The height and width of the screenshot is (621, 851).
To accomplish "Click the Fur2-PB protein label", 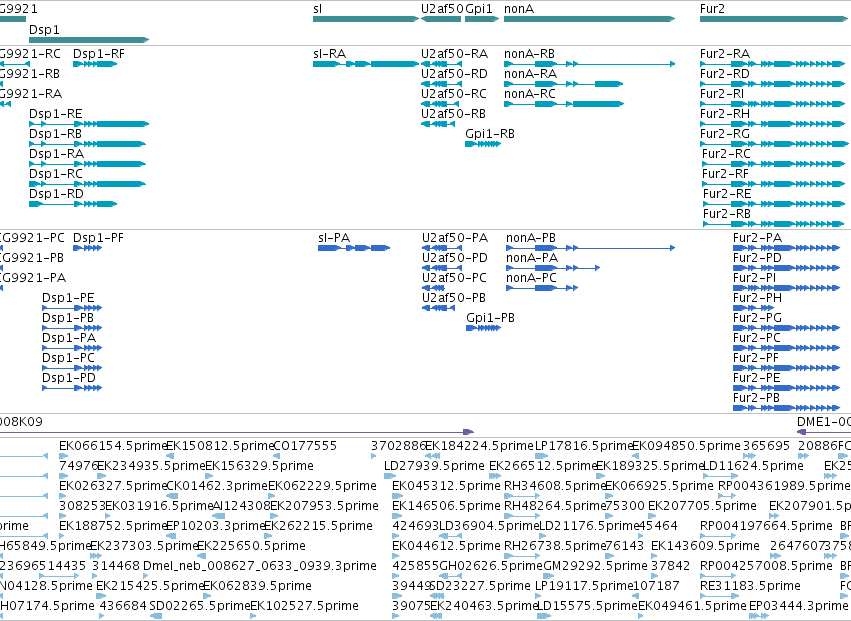I will coord(756,397).
